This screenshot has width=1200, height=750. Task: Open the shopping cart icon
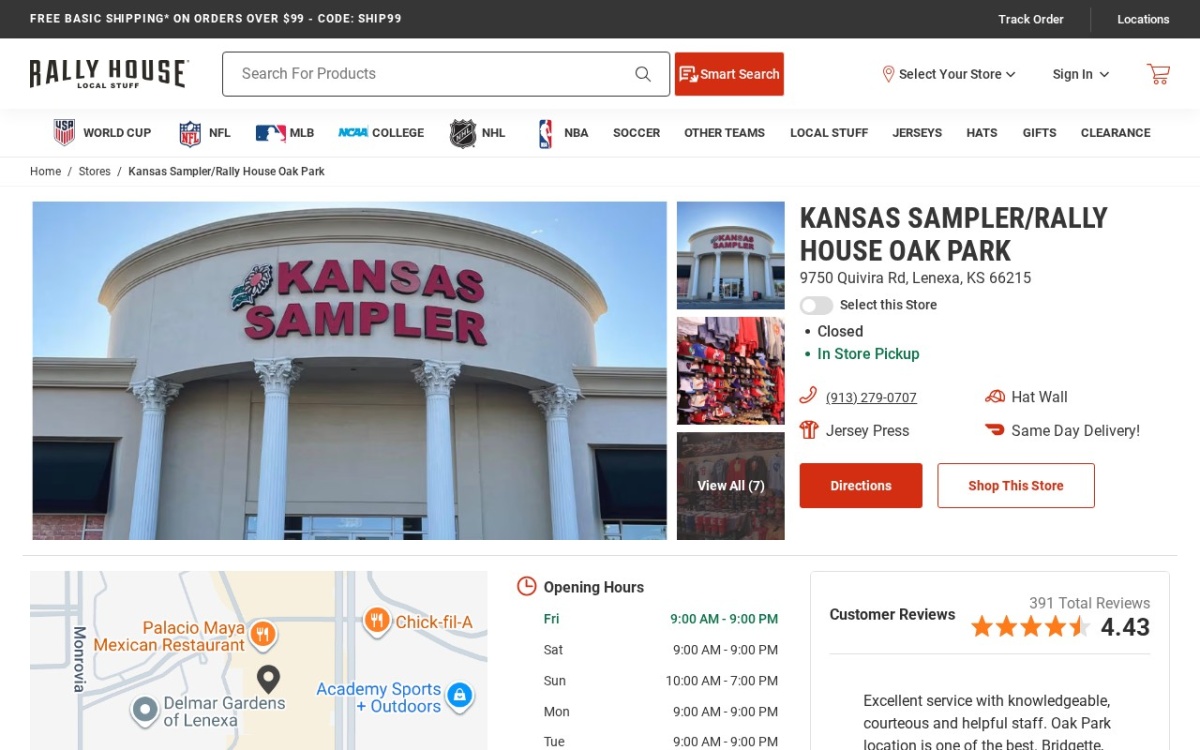tap(1158, 74)
